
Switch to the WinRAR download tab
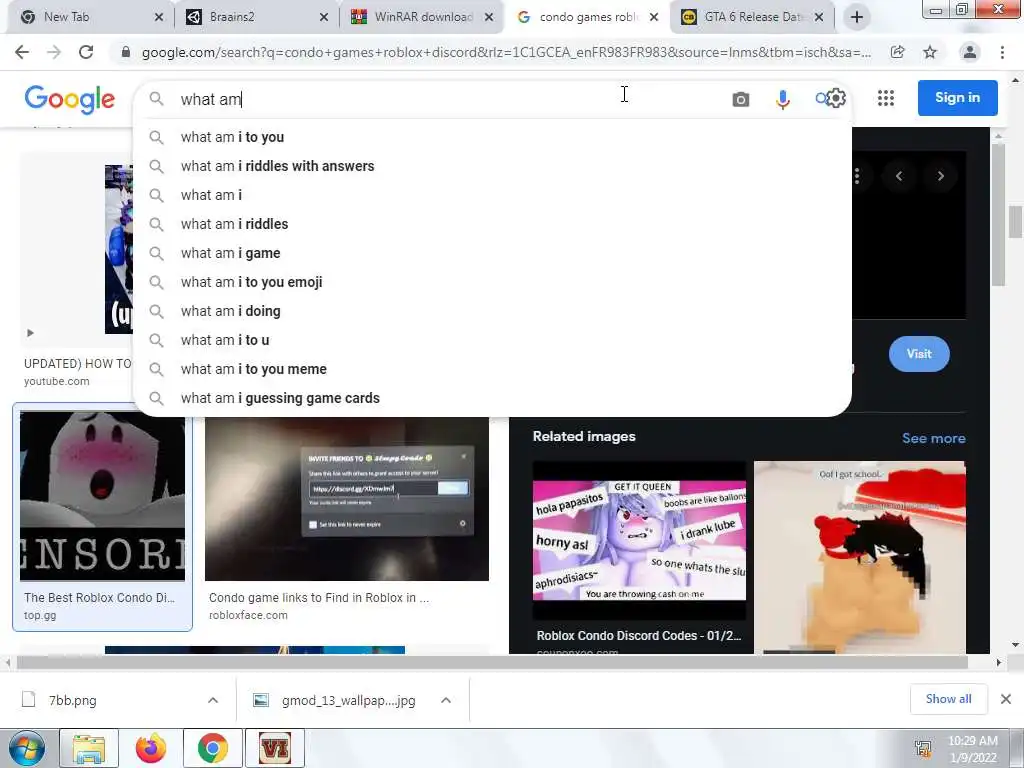click(x=421, y=17)
